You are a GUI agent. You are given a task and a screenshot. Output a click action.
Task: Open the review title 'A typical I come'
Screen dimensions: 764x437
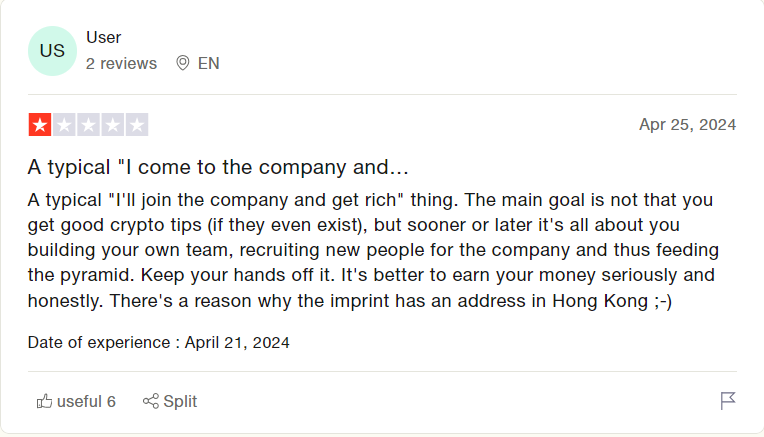click(x=218, y=167)
